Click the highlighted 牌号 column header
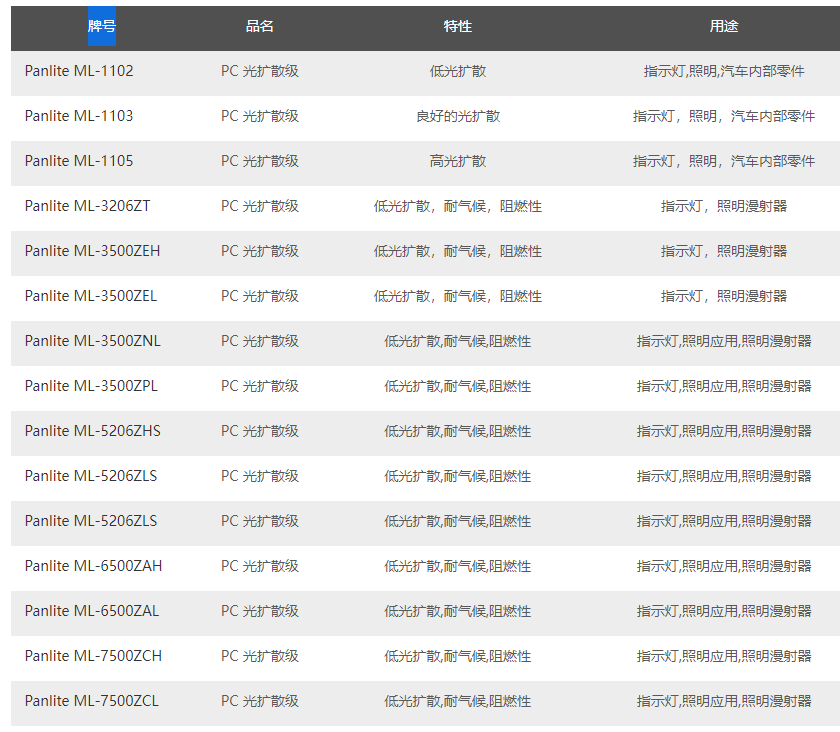Image resolution: width=840 pixels, height=732 pixels. coord(101,26)
